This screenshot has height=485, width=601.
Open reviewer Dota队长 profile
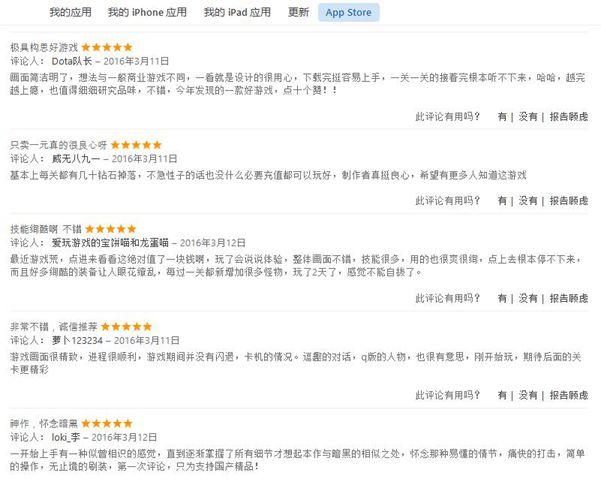72,61
